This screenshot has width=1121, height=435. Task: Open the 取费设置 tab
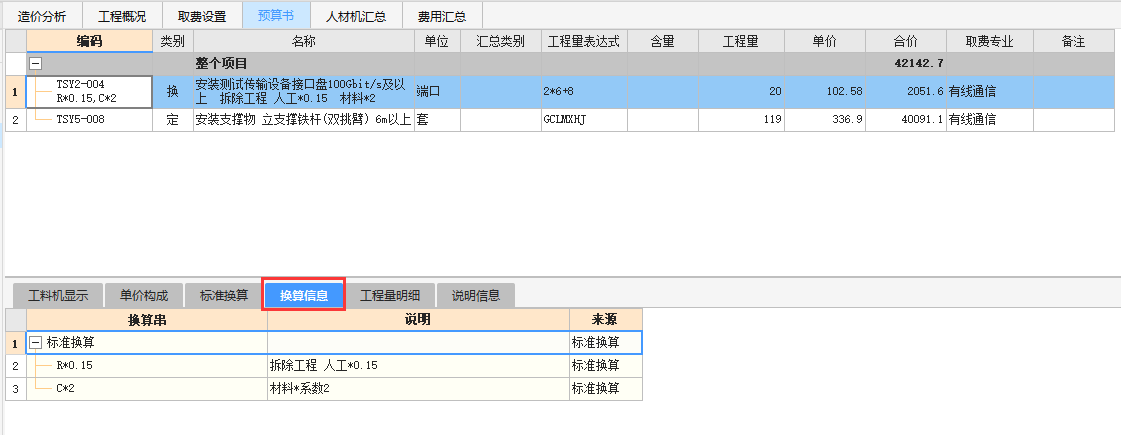tap(201, 16)
